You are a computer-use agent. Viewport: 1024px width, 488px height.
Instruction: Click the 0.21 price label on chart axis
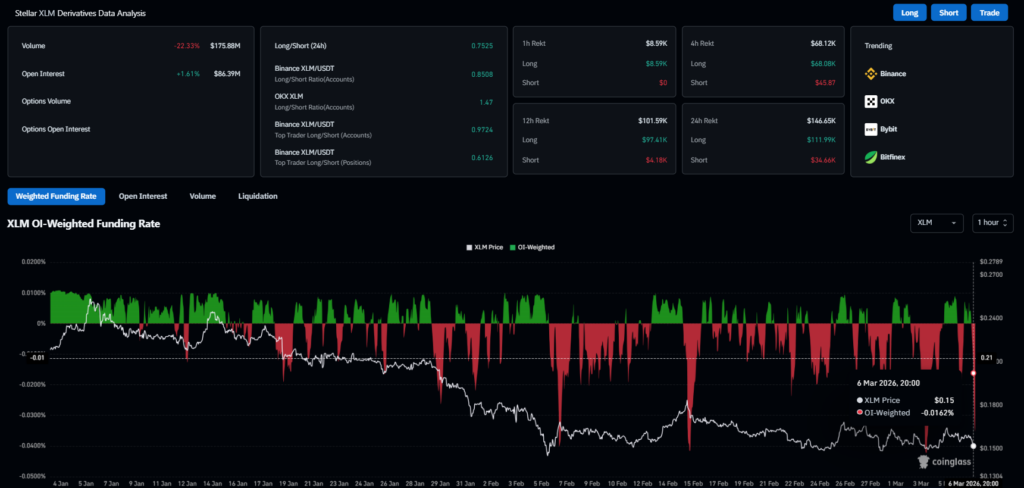pos(986,357)
